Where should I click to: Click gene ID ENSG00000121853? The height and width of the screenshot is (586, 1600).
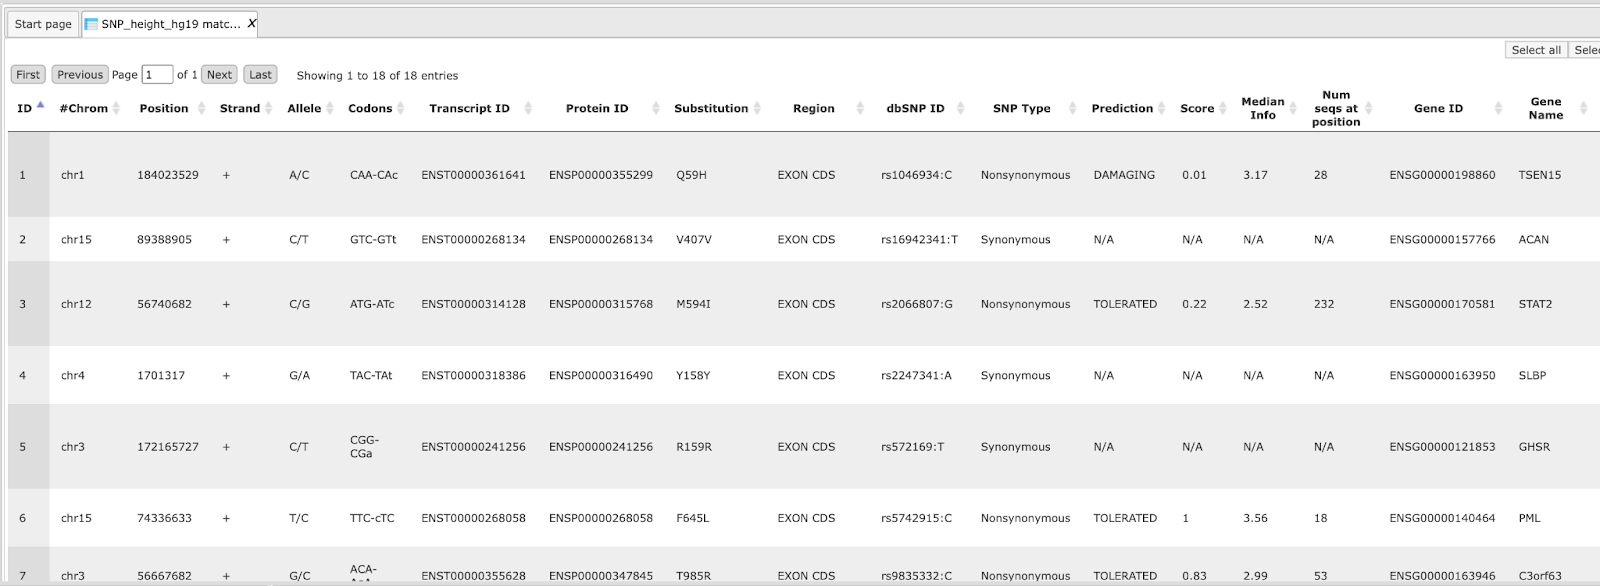[1442, 447]
